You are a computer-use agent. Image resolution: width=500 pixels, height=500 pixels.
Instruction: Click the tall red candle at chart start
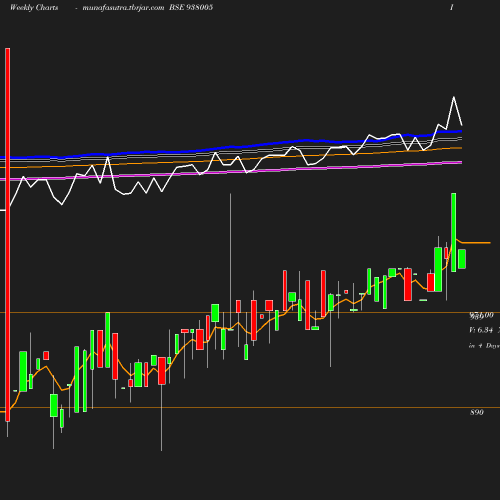point(8,235)
